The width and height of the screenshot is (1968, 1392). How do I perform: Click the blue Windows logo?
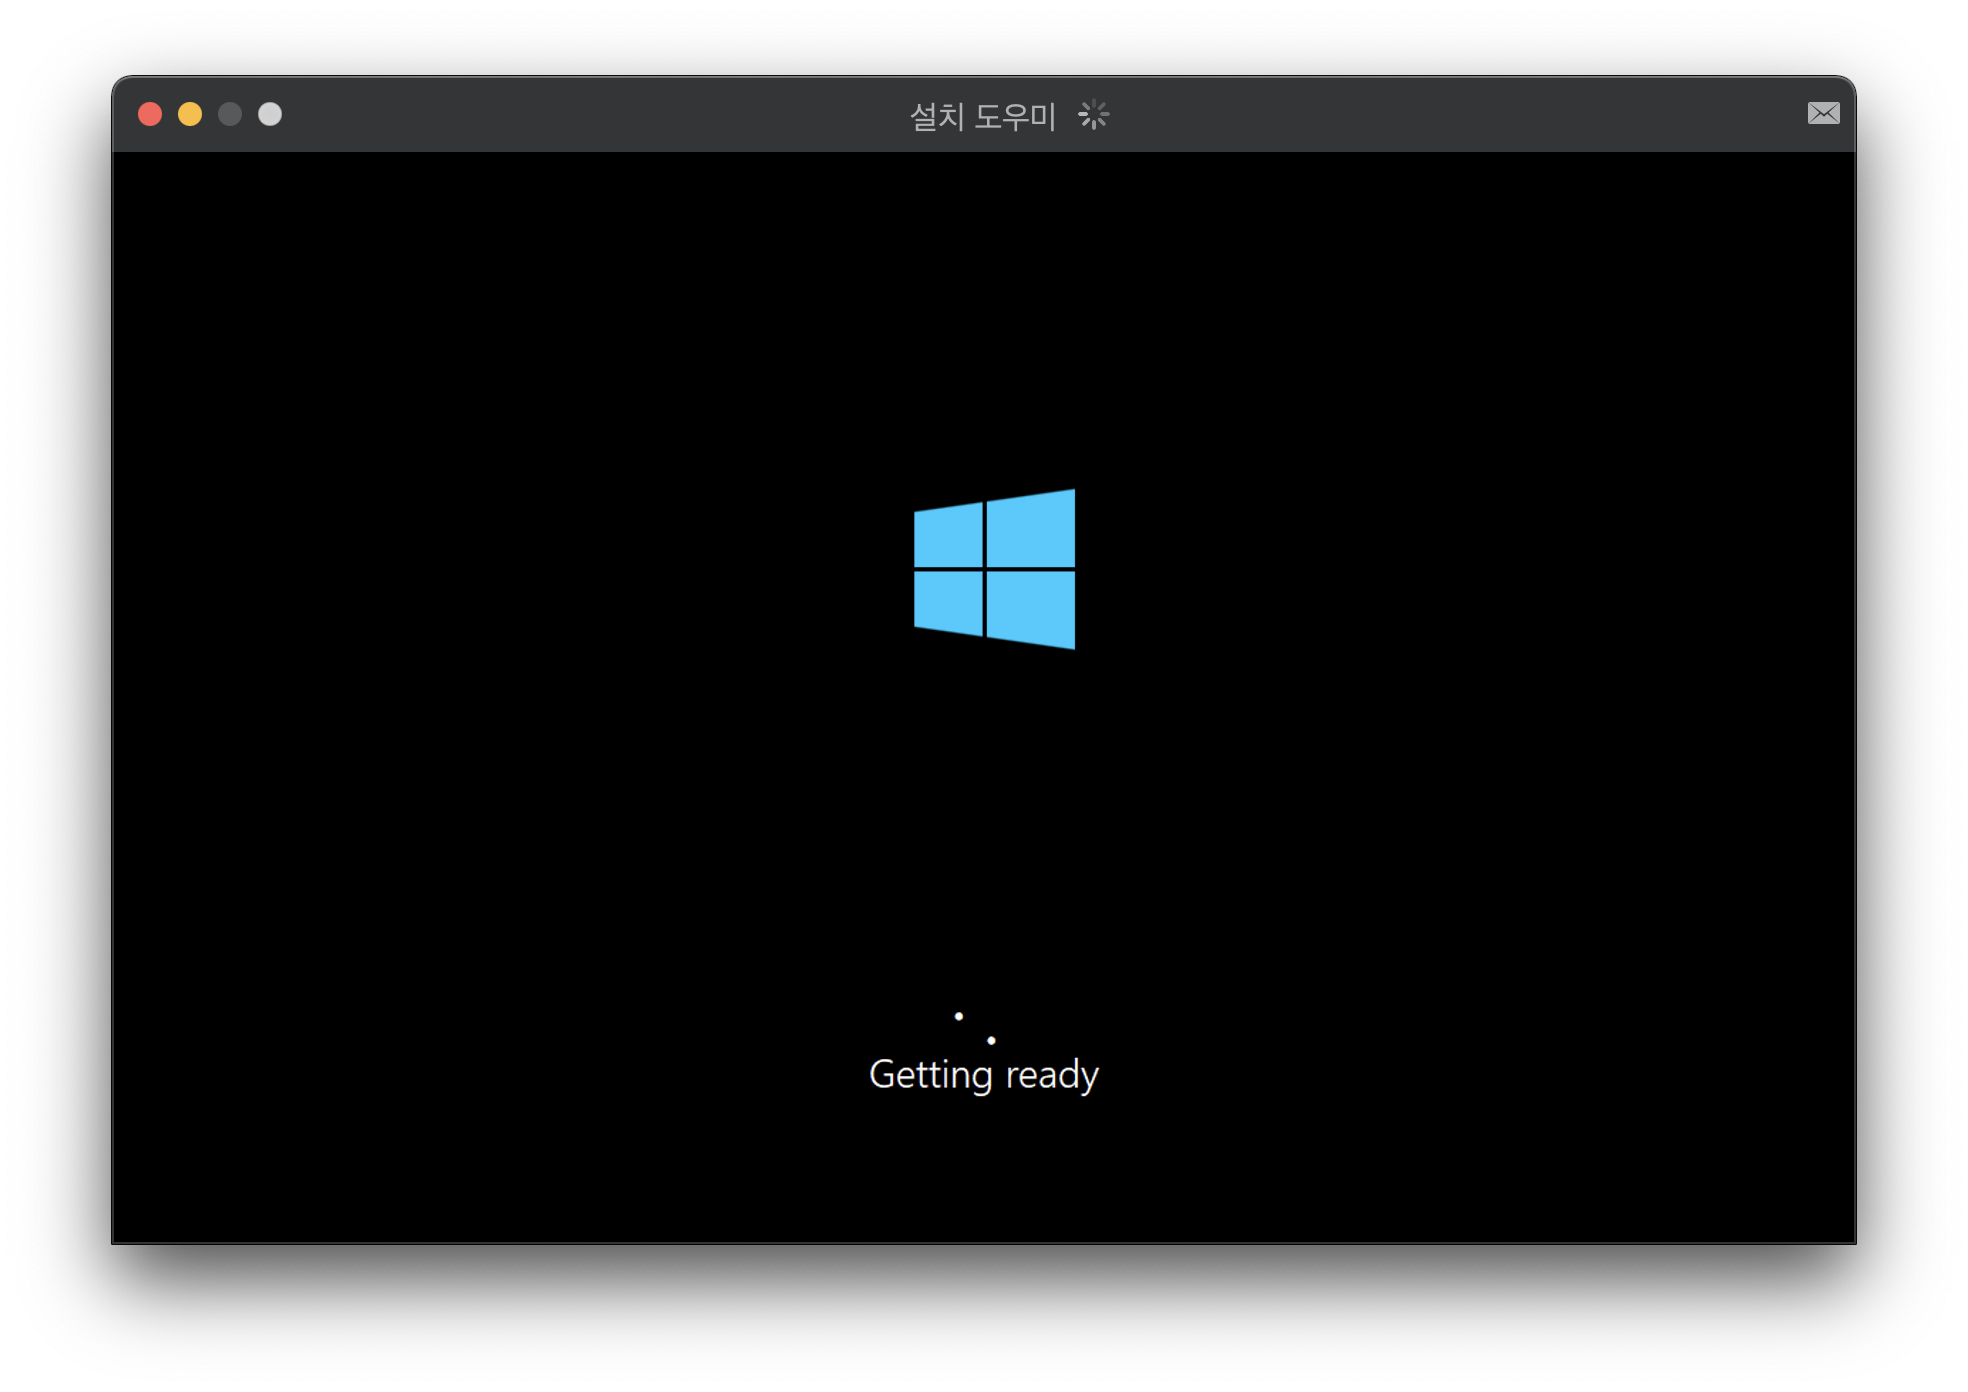pyautogui.click(x=994, y=569)
